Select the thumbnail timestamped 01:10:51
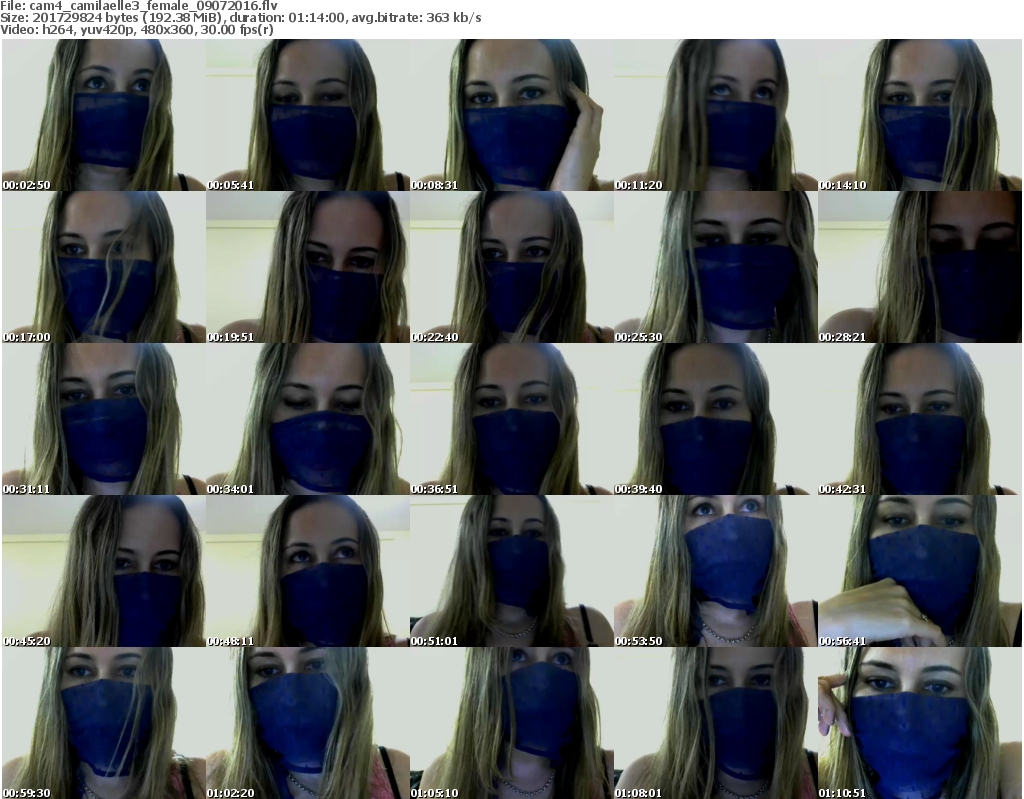1024x799 pixels. pyautogui.click(x=920, y=723)
